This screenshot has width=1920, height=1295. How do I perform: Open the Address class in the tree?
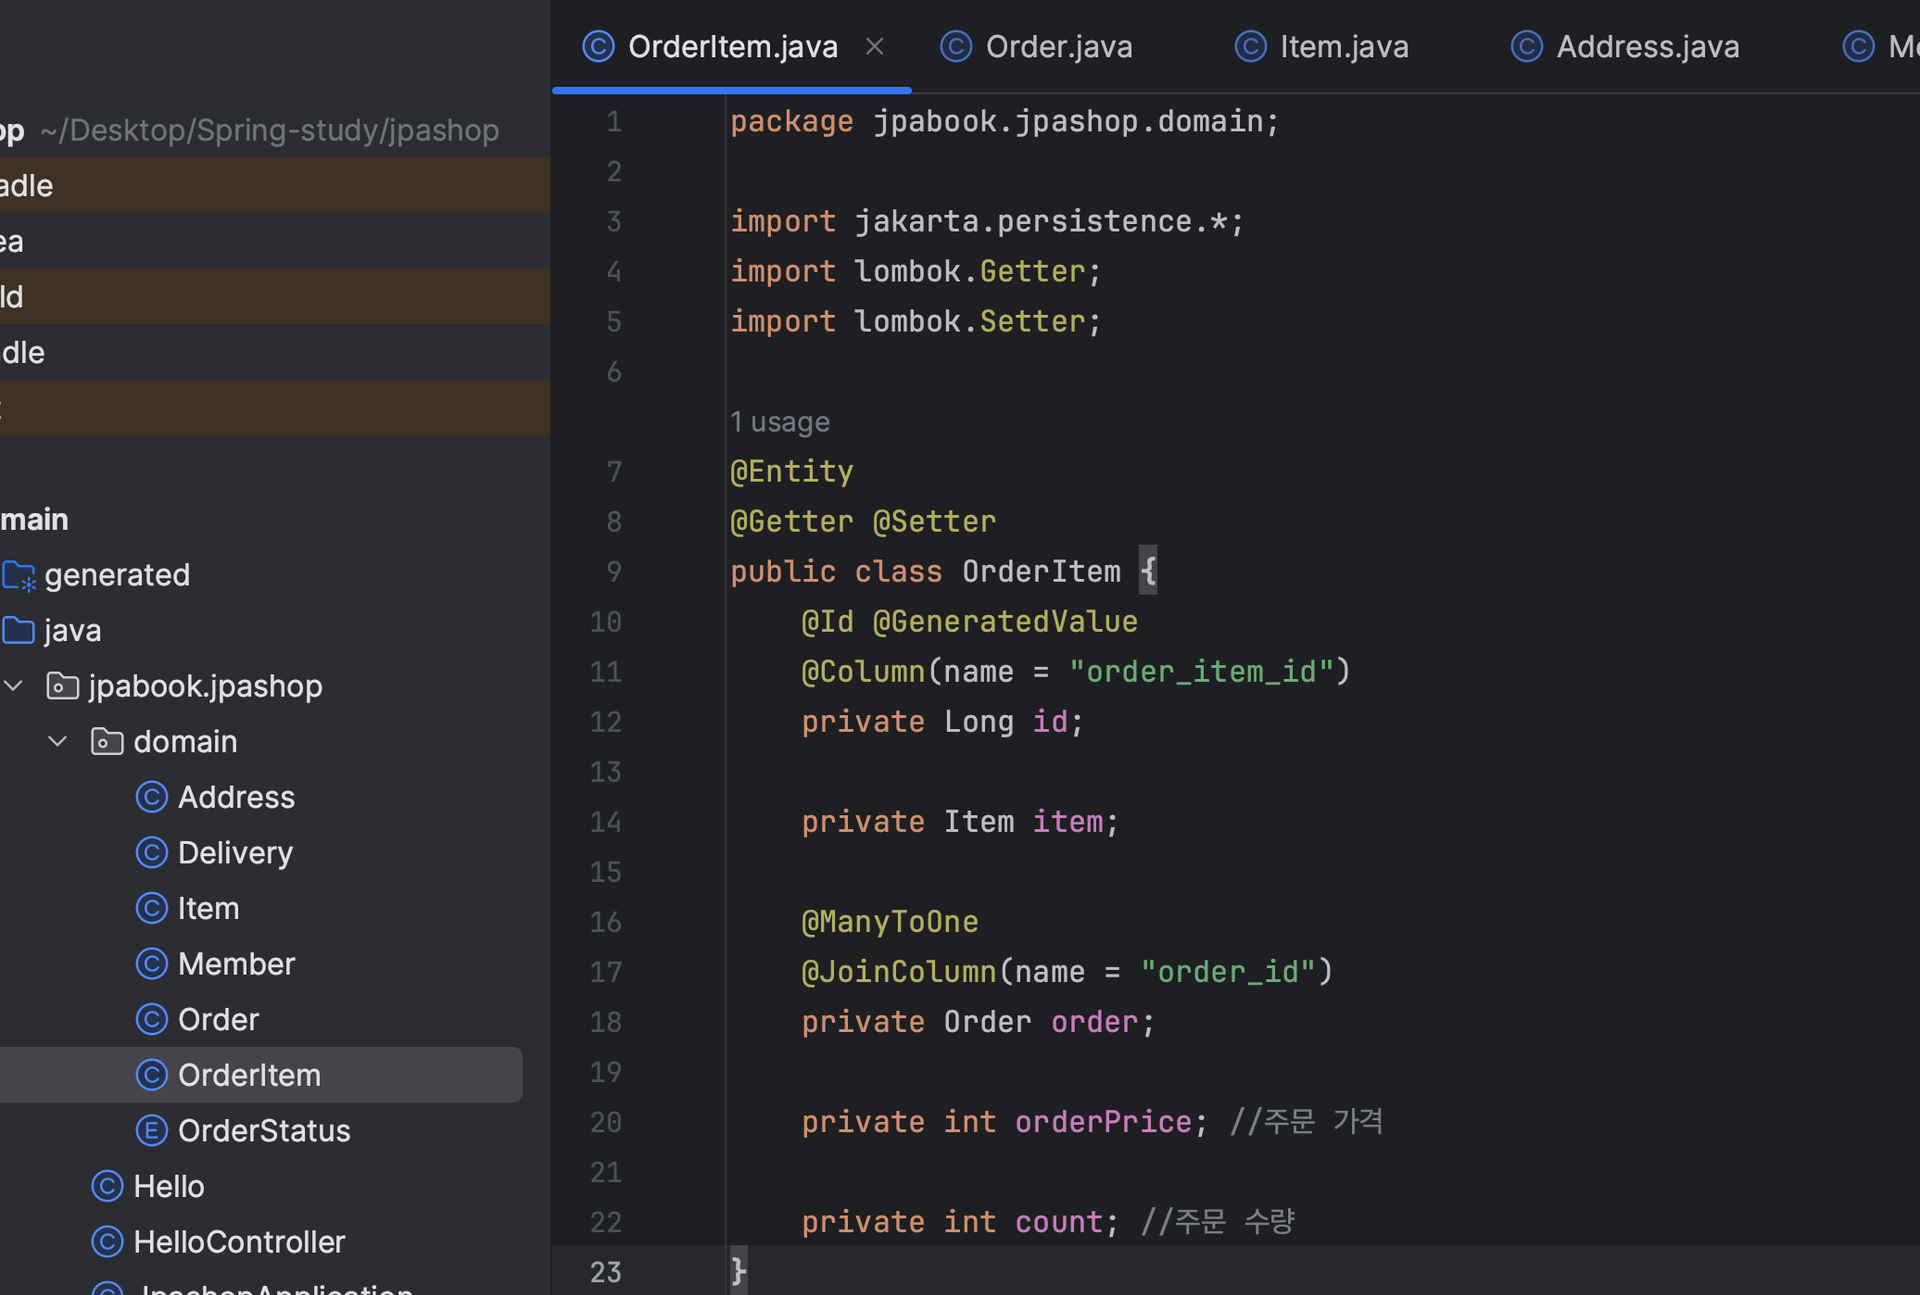pyautogui.click(x=236, y=797)
